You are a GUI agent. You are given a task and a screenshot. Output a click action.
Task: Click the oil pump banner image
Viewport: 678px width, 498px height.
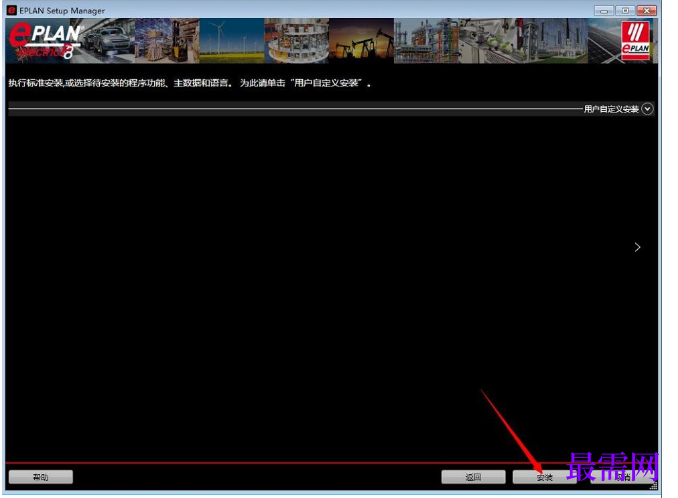pyautogui.click(x=361, y=41)
